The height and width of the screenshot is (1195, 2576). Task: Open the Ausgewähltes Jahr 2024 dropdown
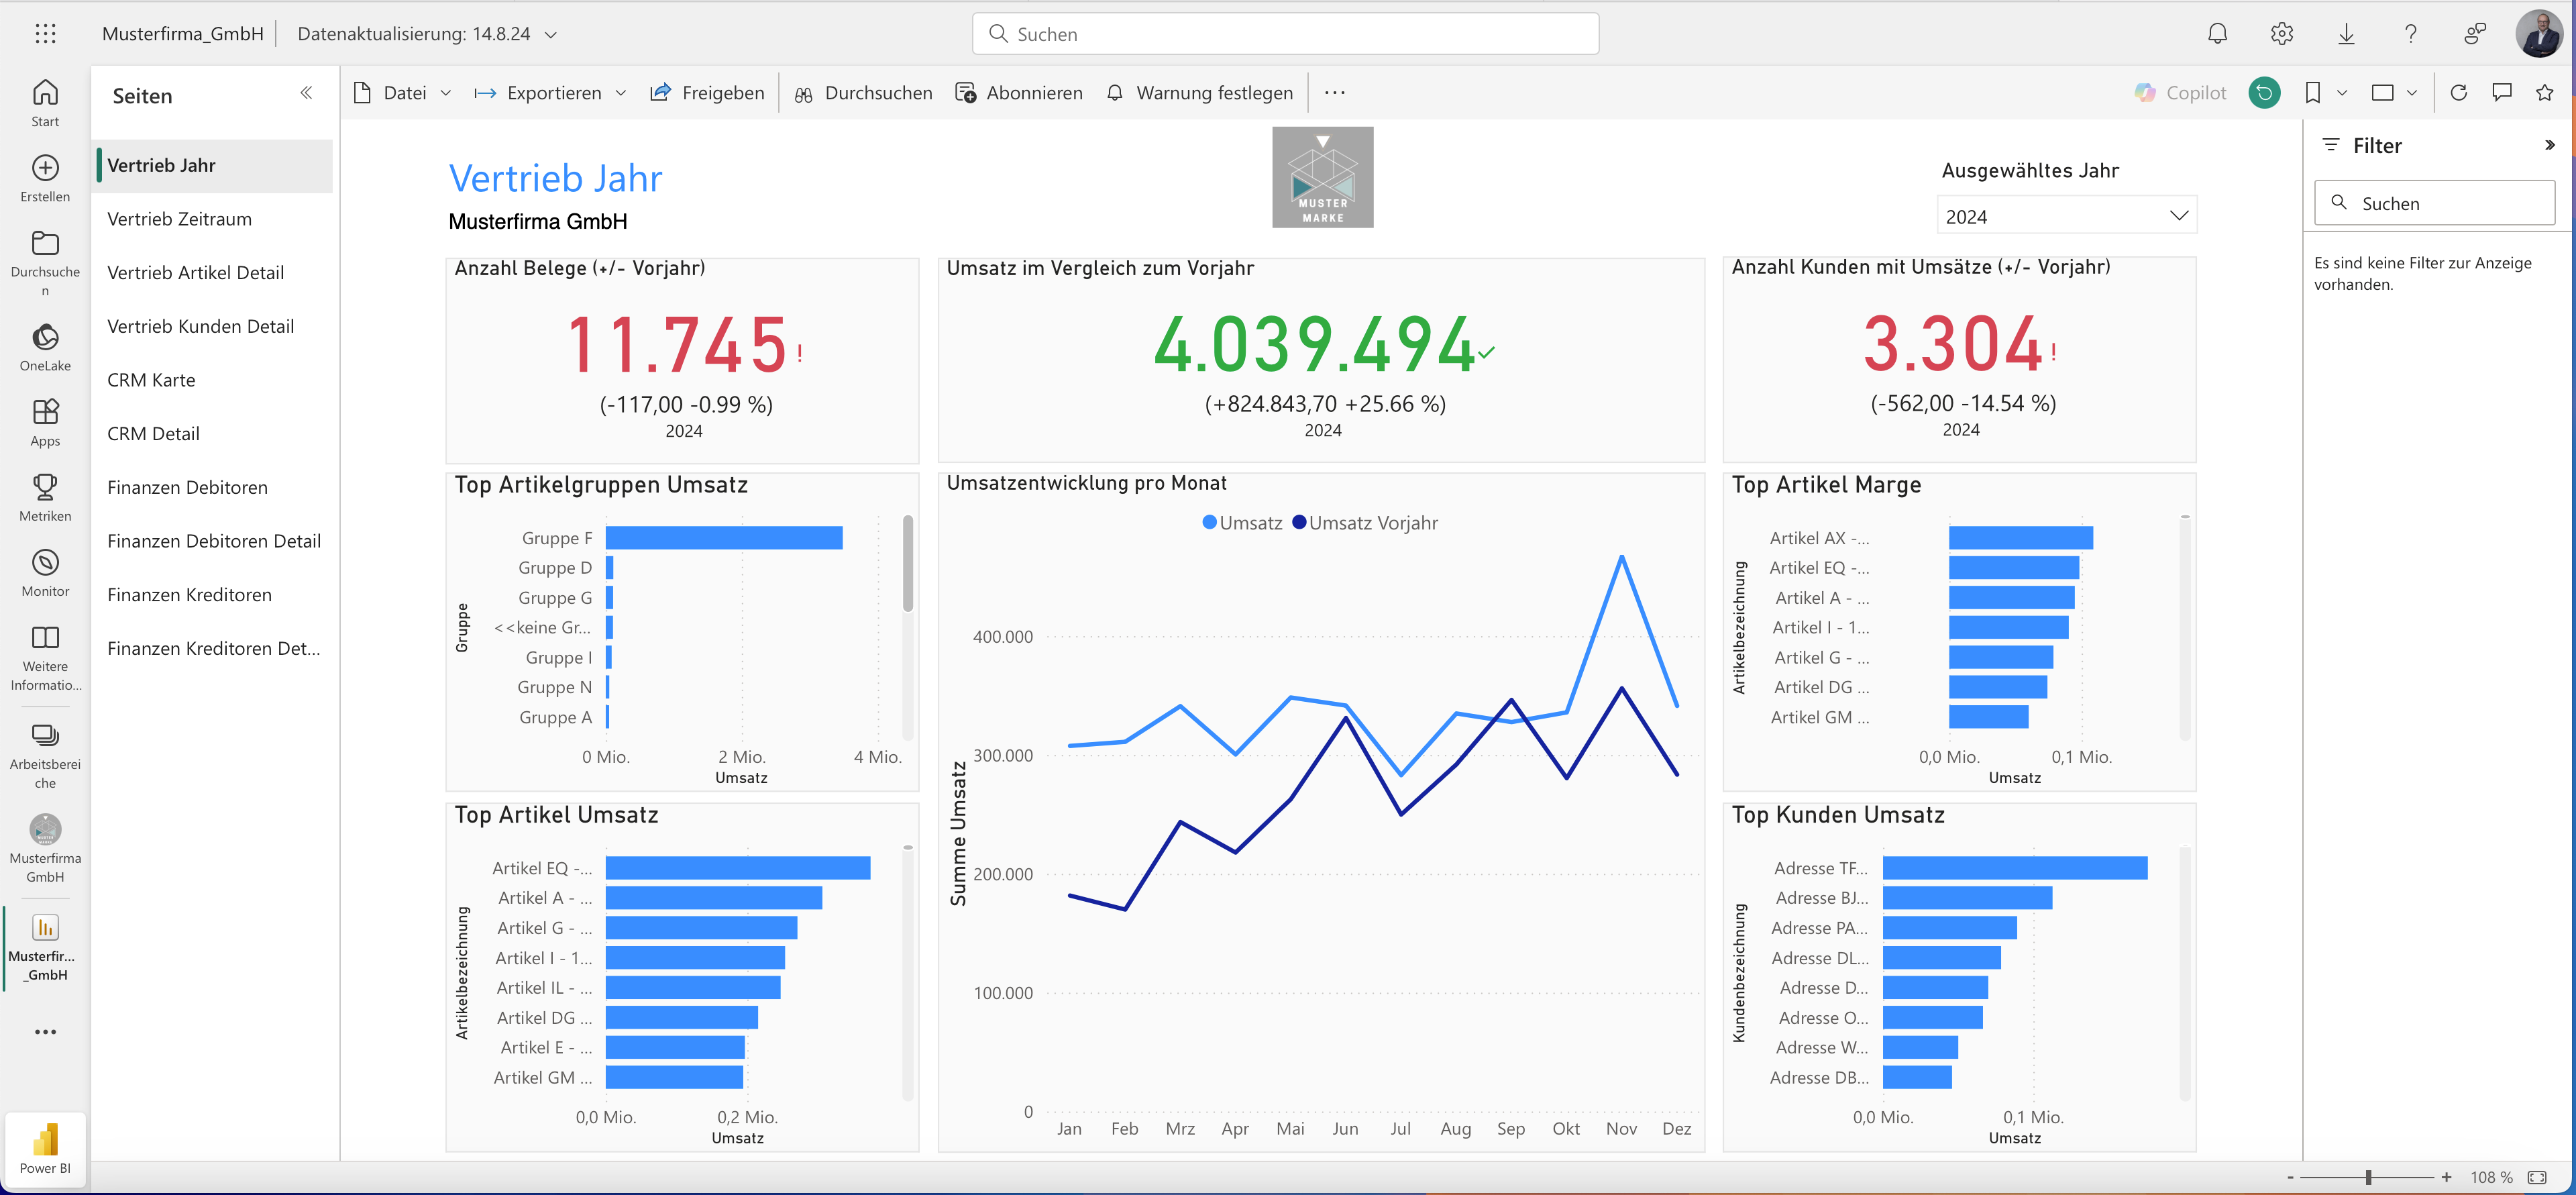click(2066, 216)
